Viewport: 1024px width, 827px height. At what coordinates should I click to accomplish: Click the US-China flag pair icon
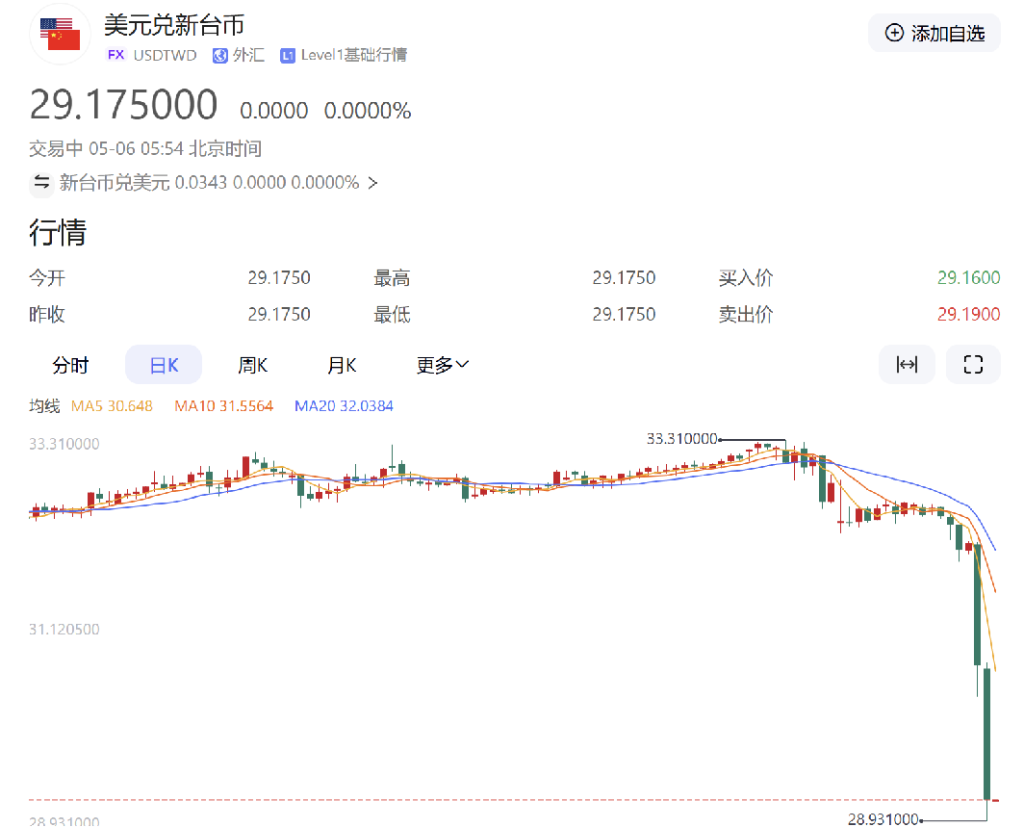(65, 34)
